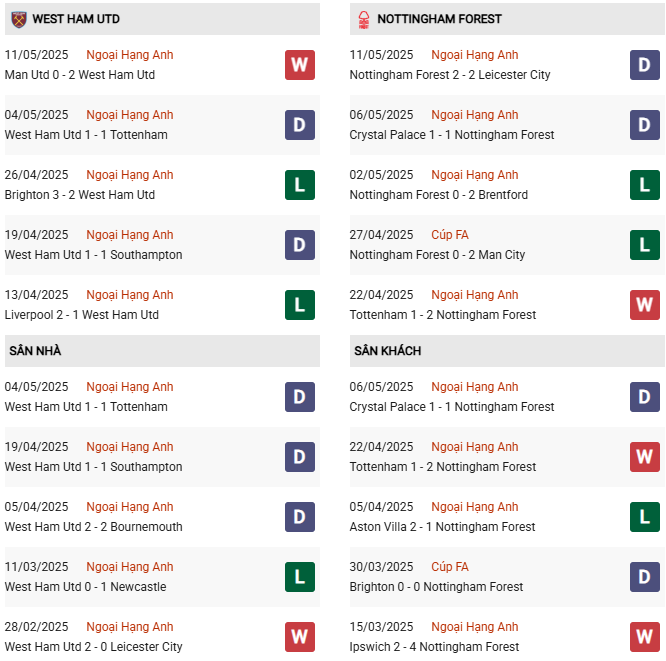
Task: Click the L badge for Aston Villa 2-1 Forest
Action: pos(645,517)
